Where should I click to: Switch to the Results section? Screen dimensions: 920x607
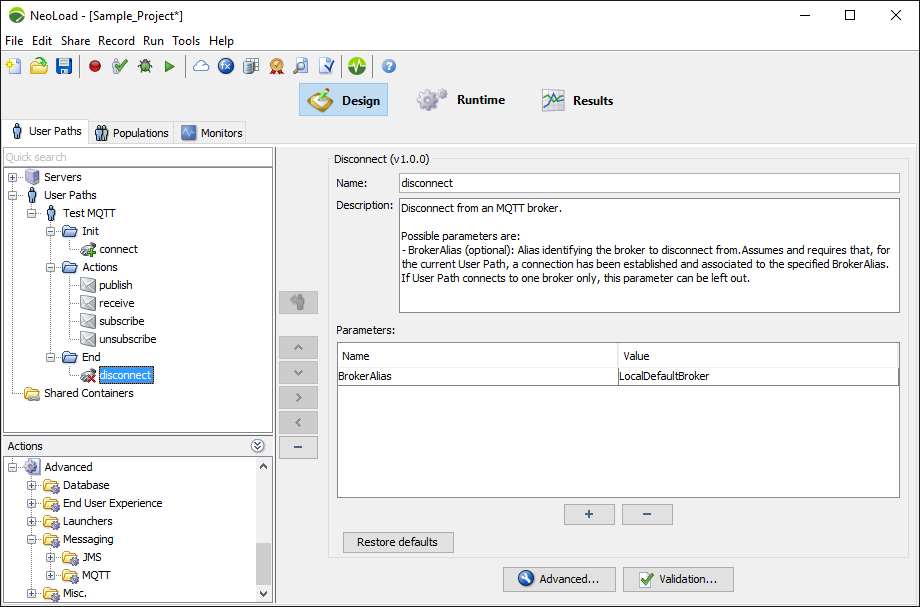point(577,100)
